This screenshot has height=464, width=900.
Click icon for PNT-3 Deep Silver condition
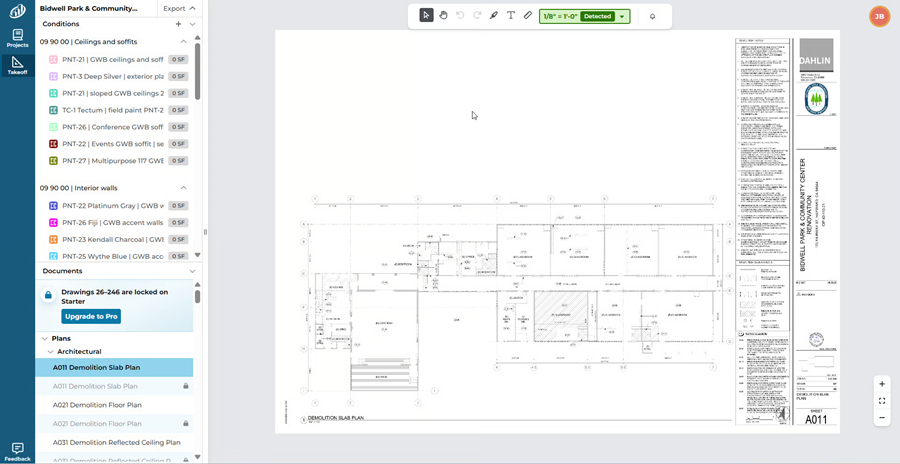[x=53, y=76]
